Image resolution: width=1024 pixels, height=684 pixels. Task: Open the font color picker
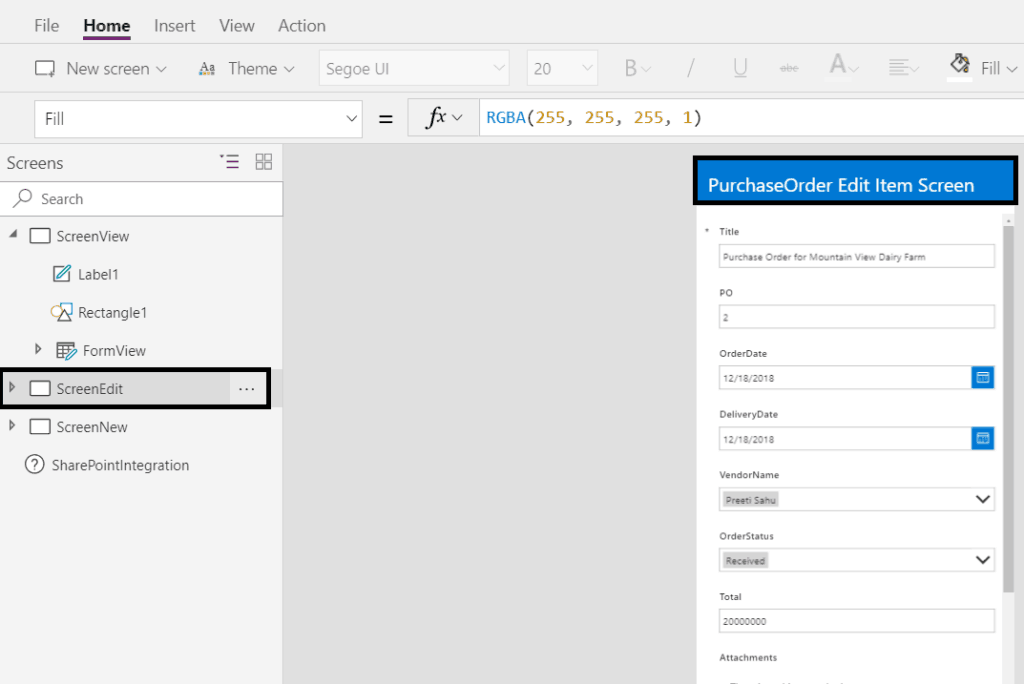point(839,67)
